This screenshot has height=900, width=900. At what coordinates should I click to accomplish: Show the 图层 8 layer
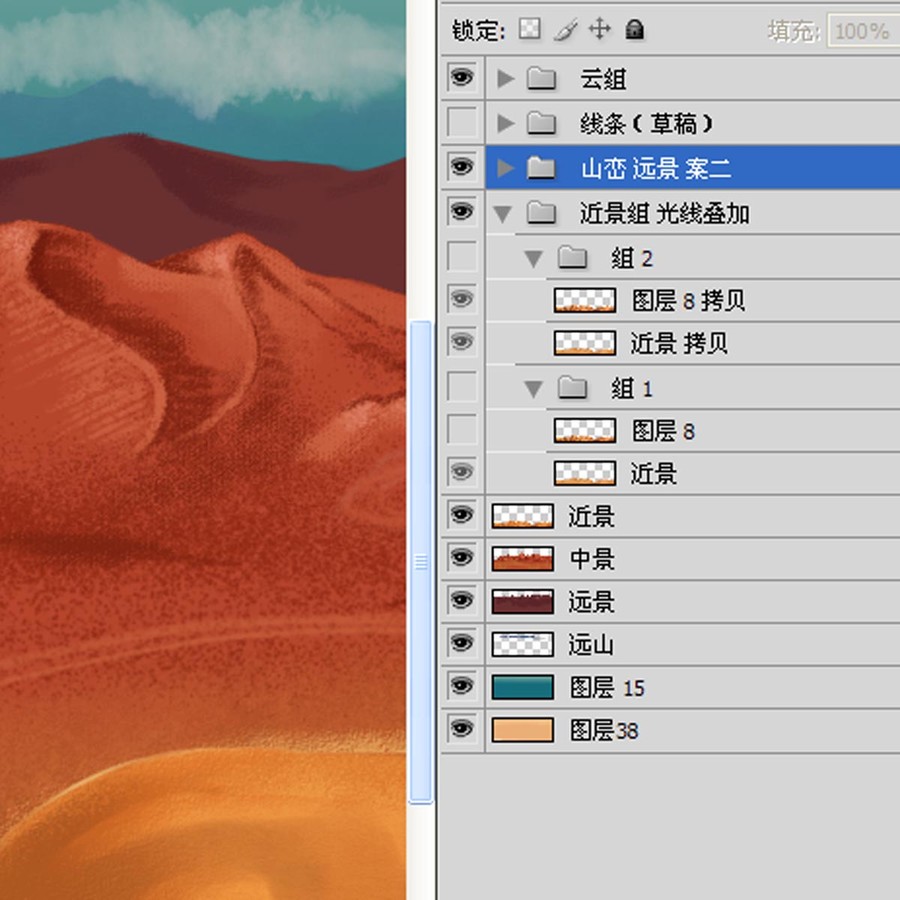pos(462,429)
